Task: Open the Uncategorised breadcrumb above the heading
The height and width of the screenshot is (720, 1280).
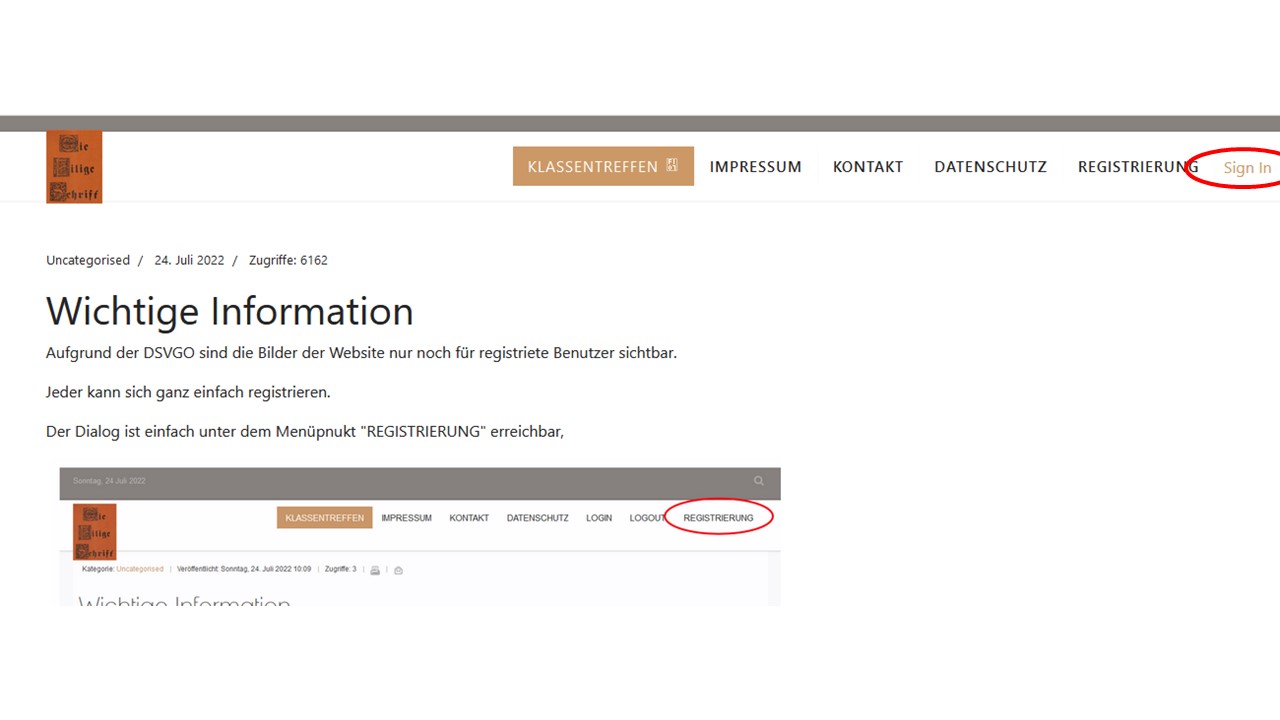Action: (x=88, y=260)
